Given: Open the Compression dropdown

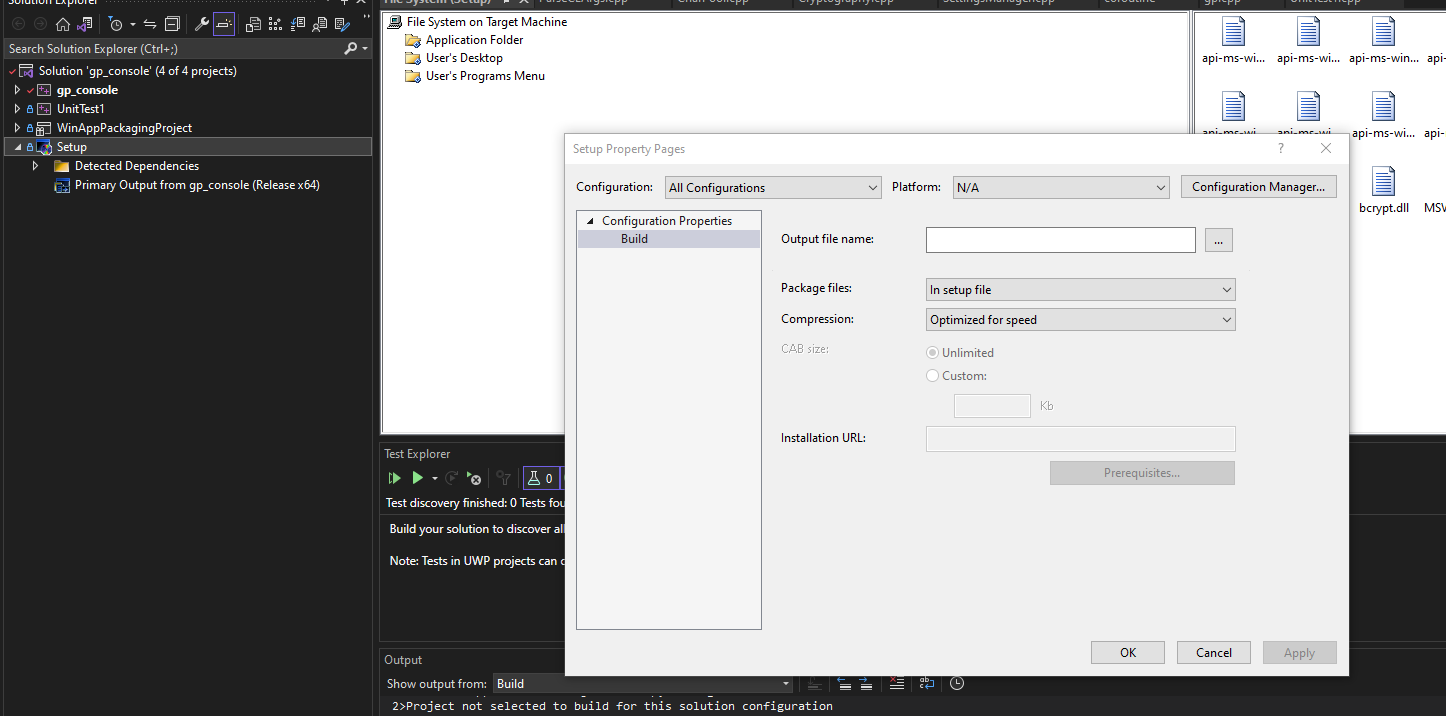Looking at the screenshot, I should tap(1081, 320).
